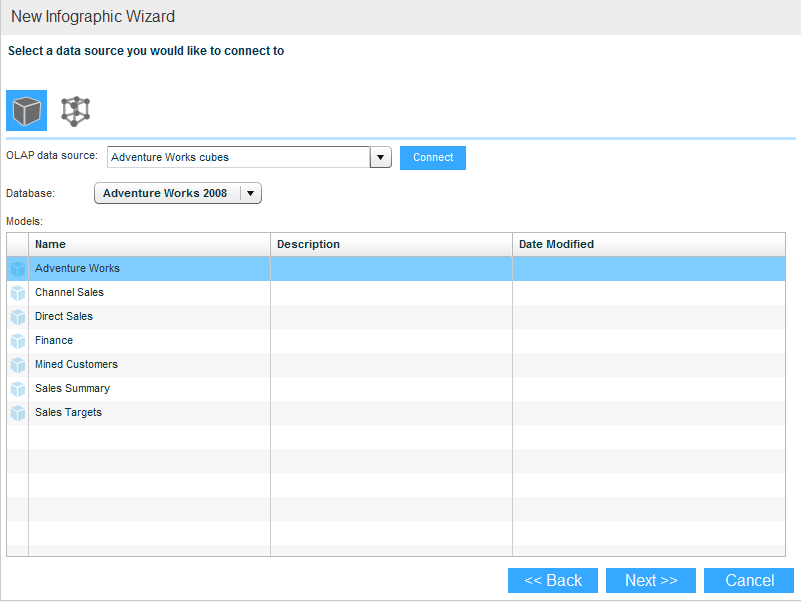The width and height of the screenshot is (801, 602).
Task: Select the wireframe cube data source icon
Action: point(75,110)
